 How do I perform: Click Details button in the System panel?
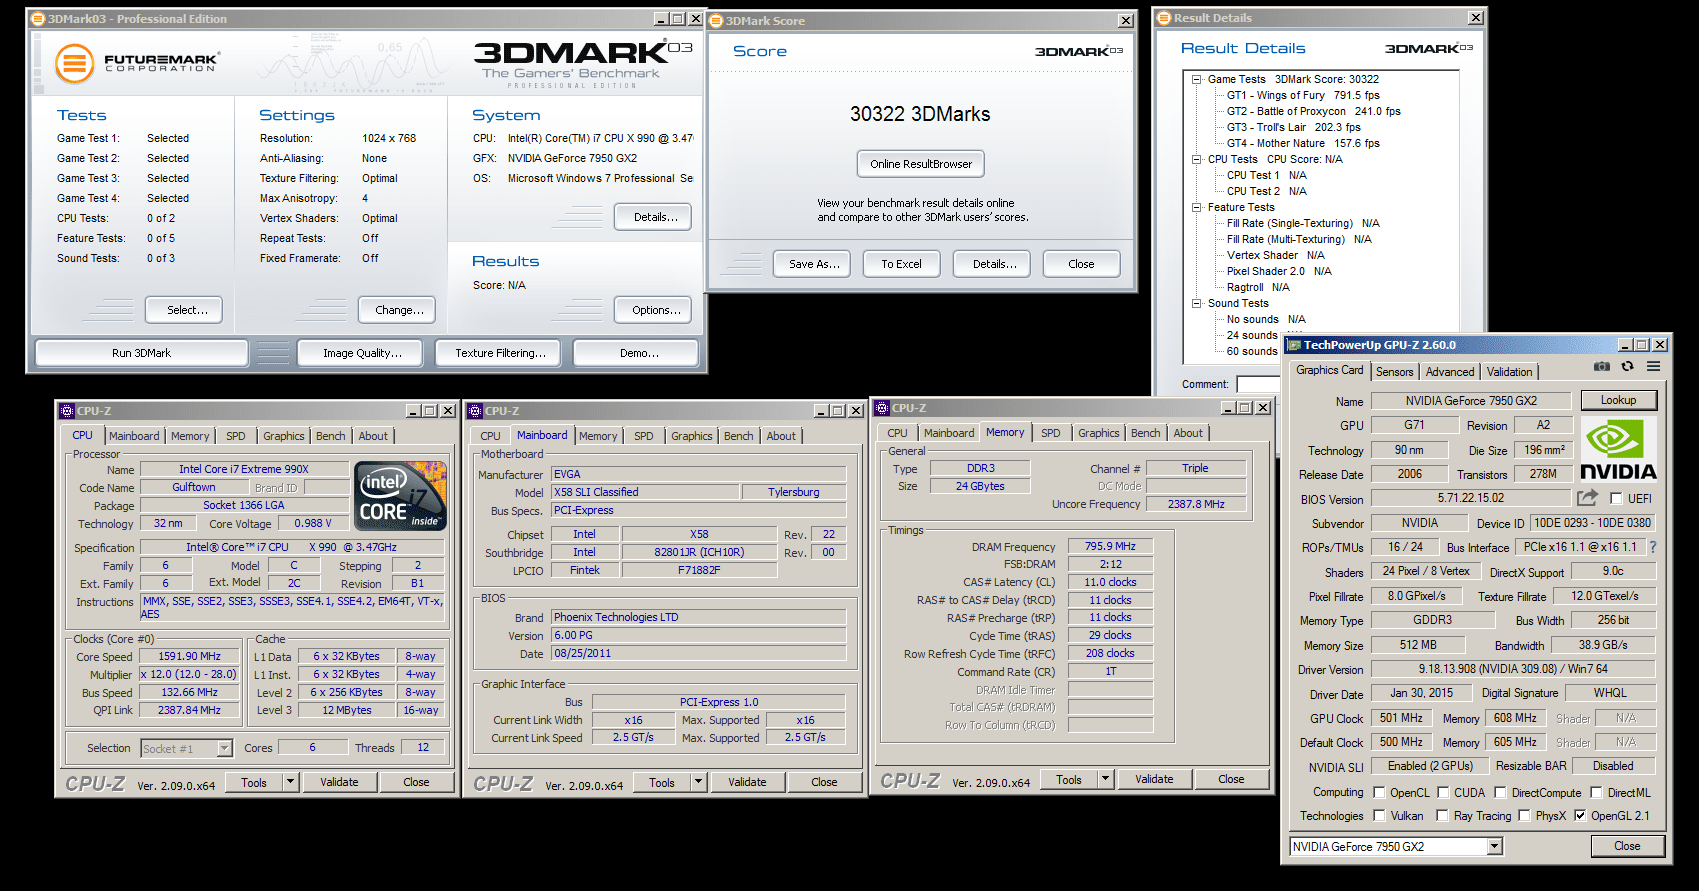click(655, 217)
